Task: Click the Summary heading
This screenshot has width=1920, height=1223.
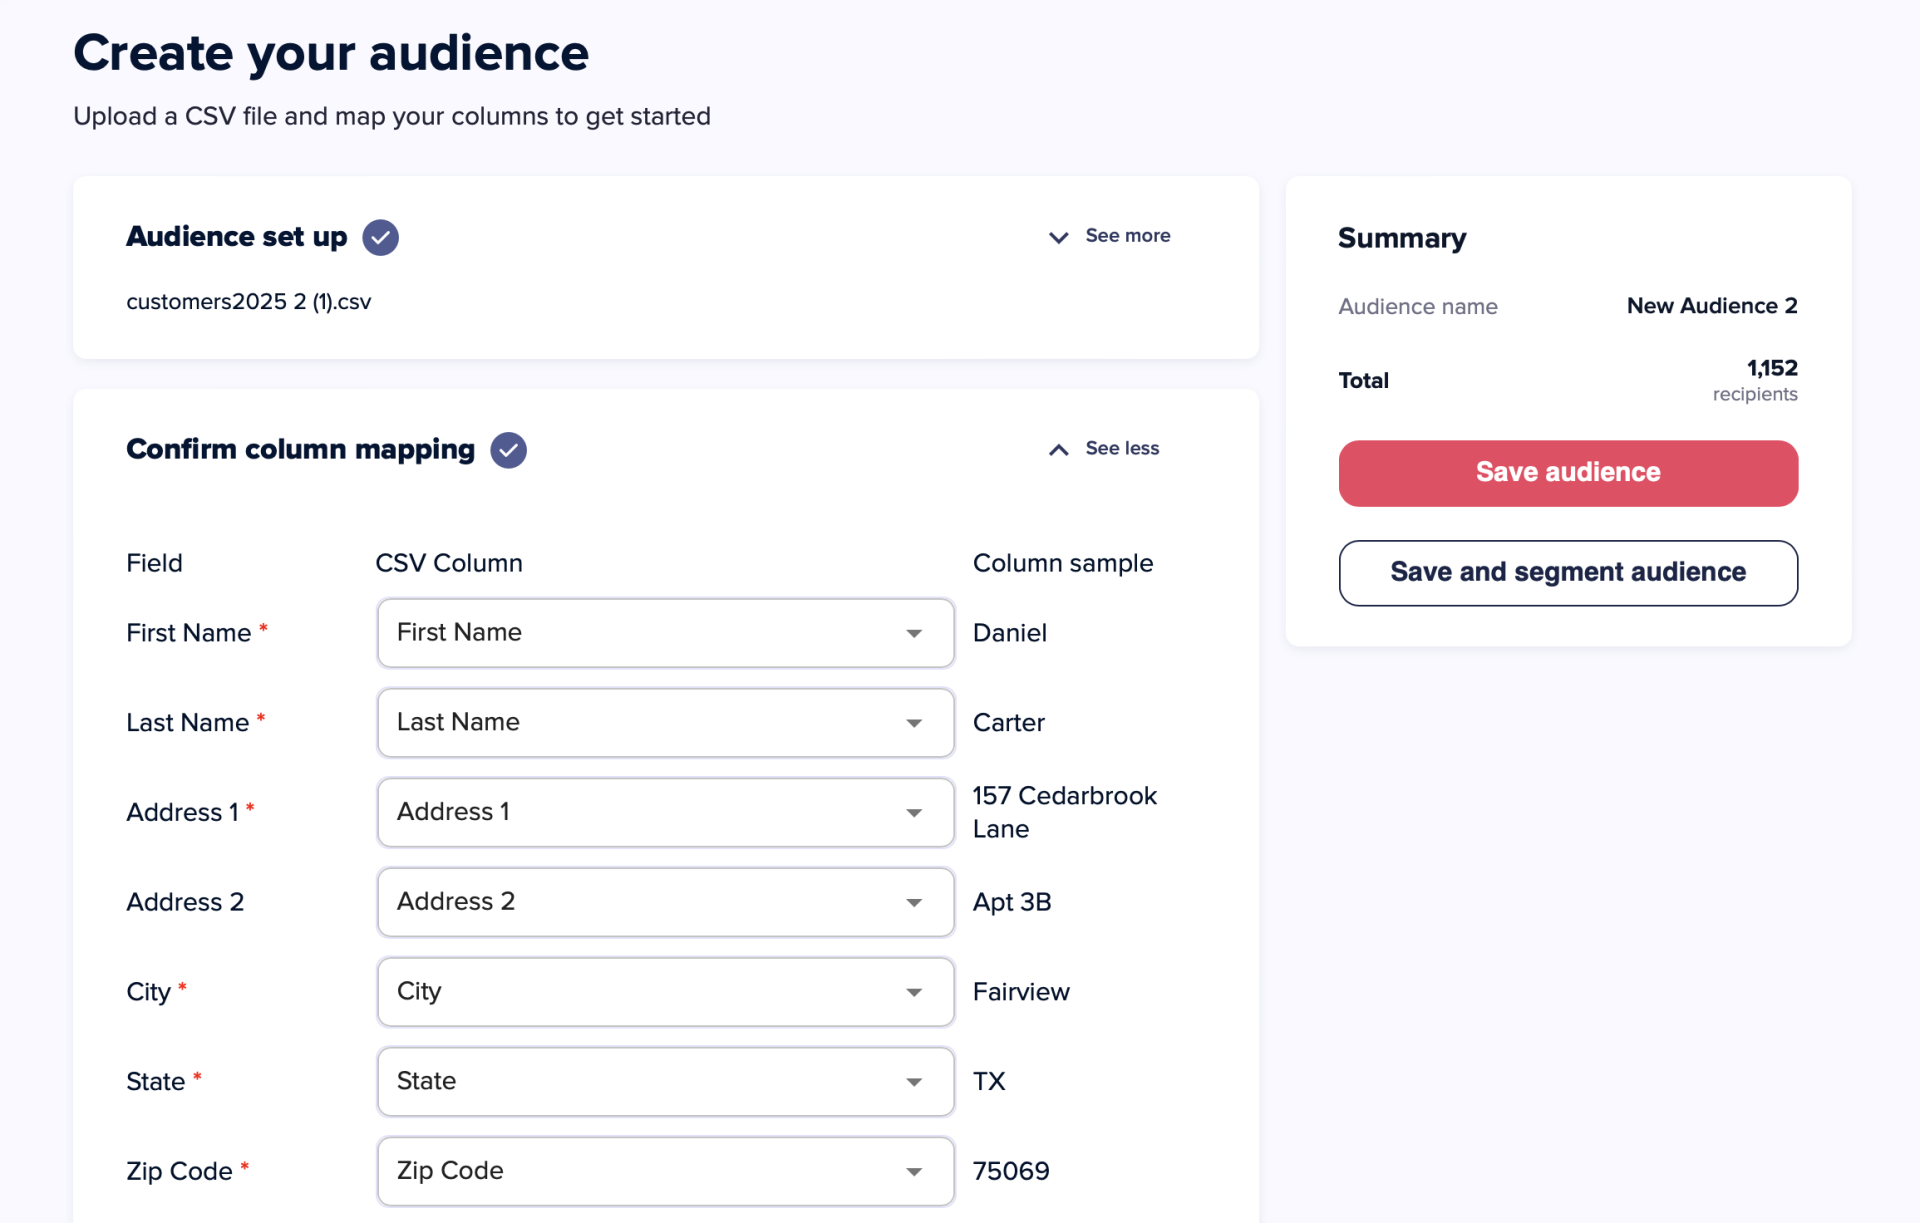Action: tap(1402, 238)
